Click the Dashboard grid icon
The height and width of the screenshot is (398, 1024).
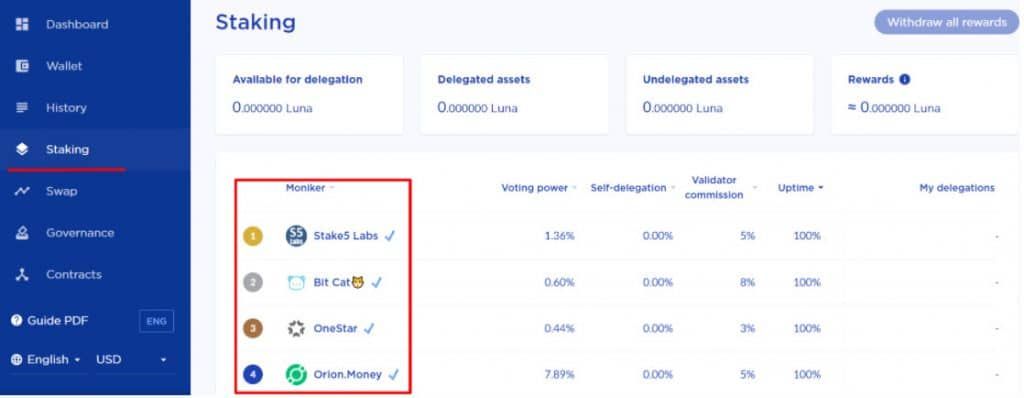(x=22, y=24)
